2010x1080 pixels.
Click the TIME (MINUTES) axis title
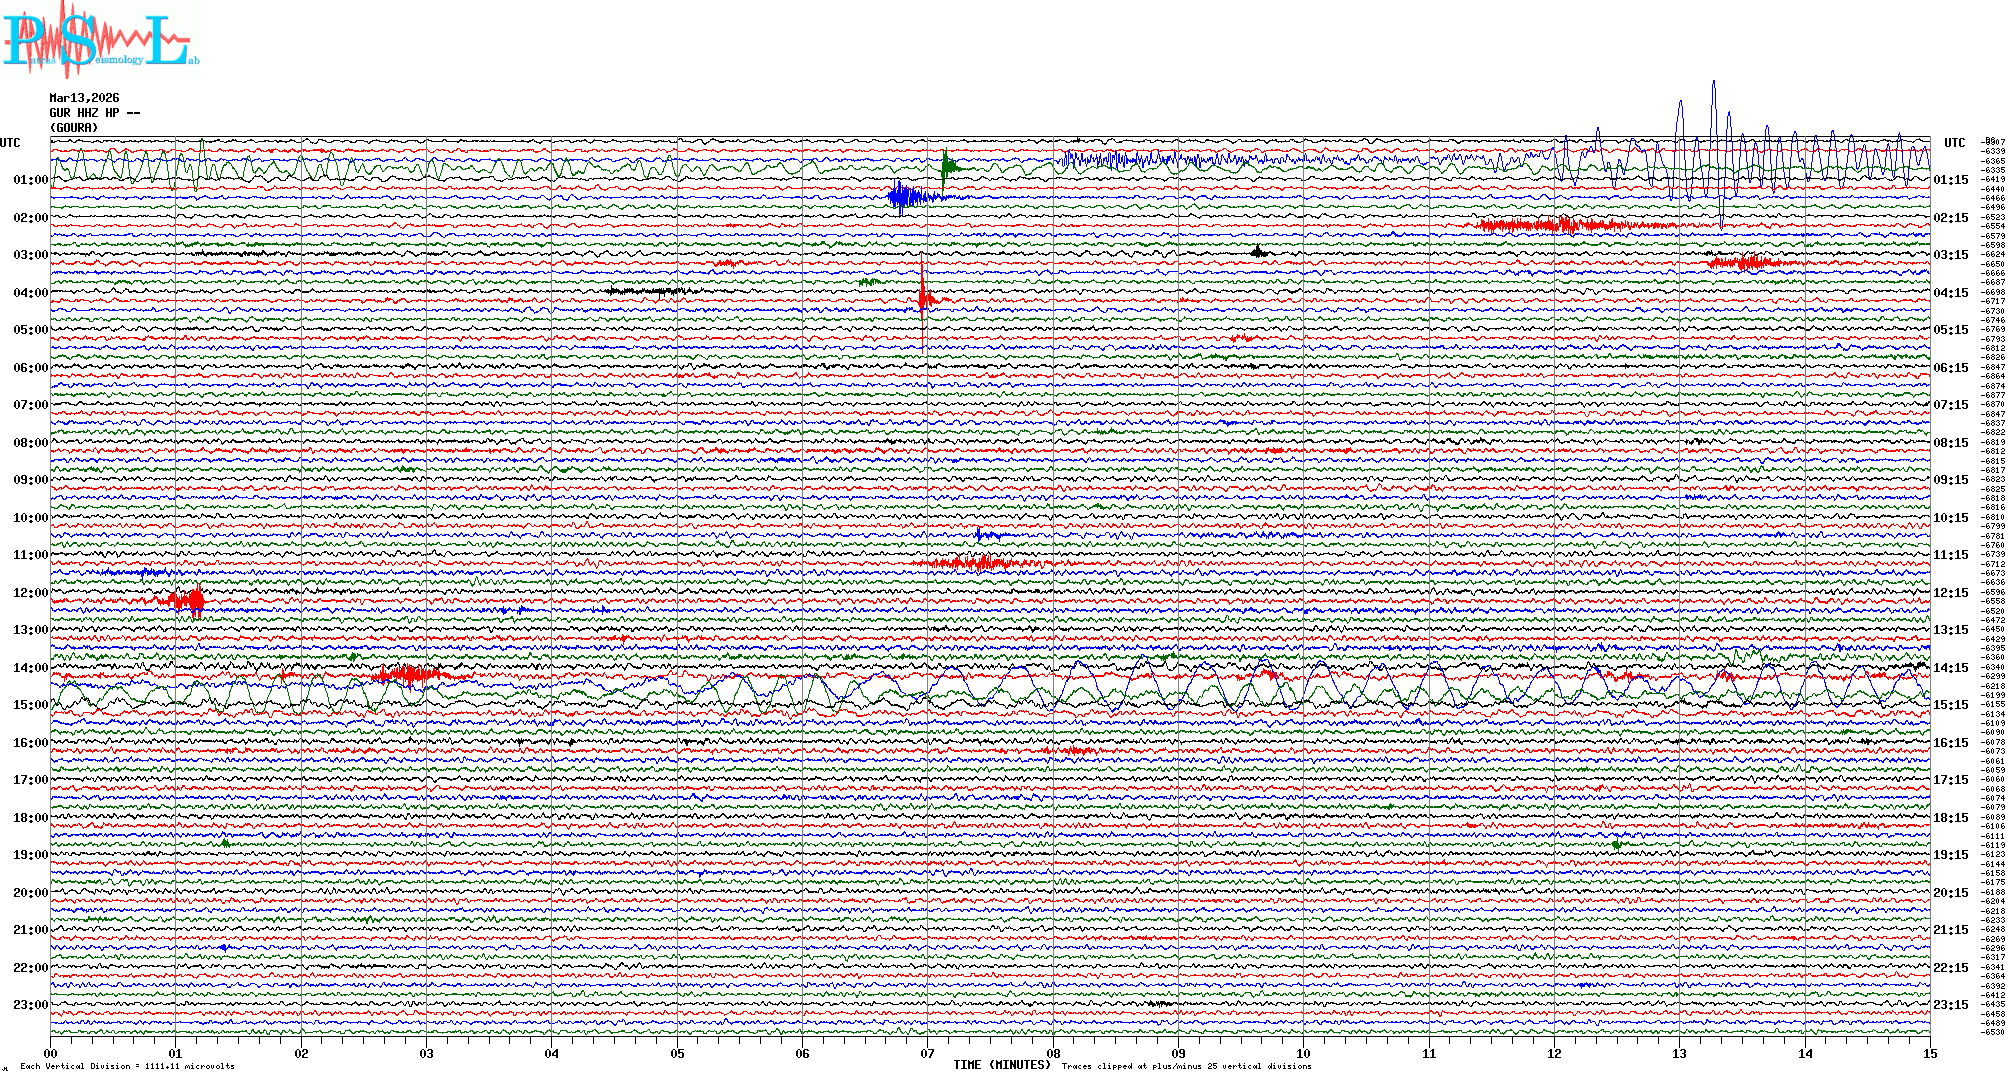tap(1001, 1065)
